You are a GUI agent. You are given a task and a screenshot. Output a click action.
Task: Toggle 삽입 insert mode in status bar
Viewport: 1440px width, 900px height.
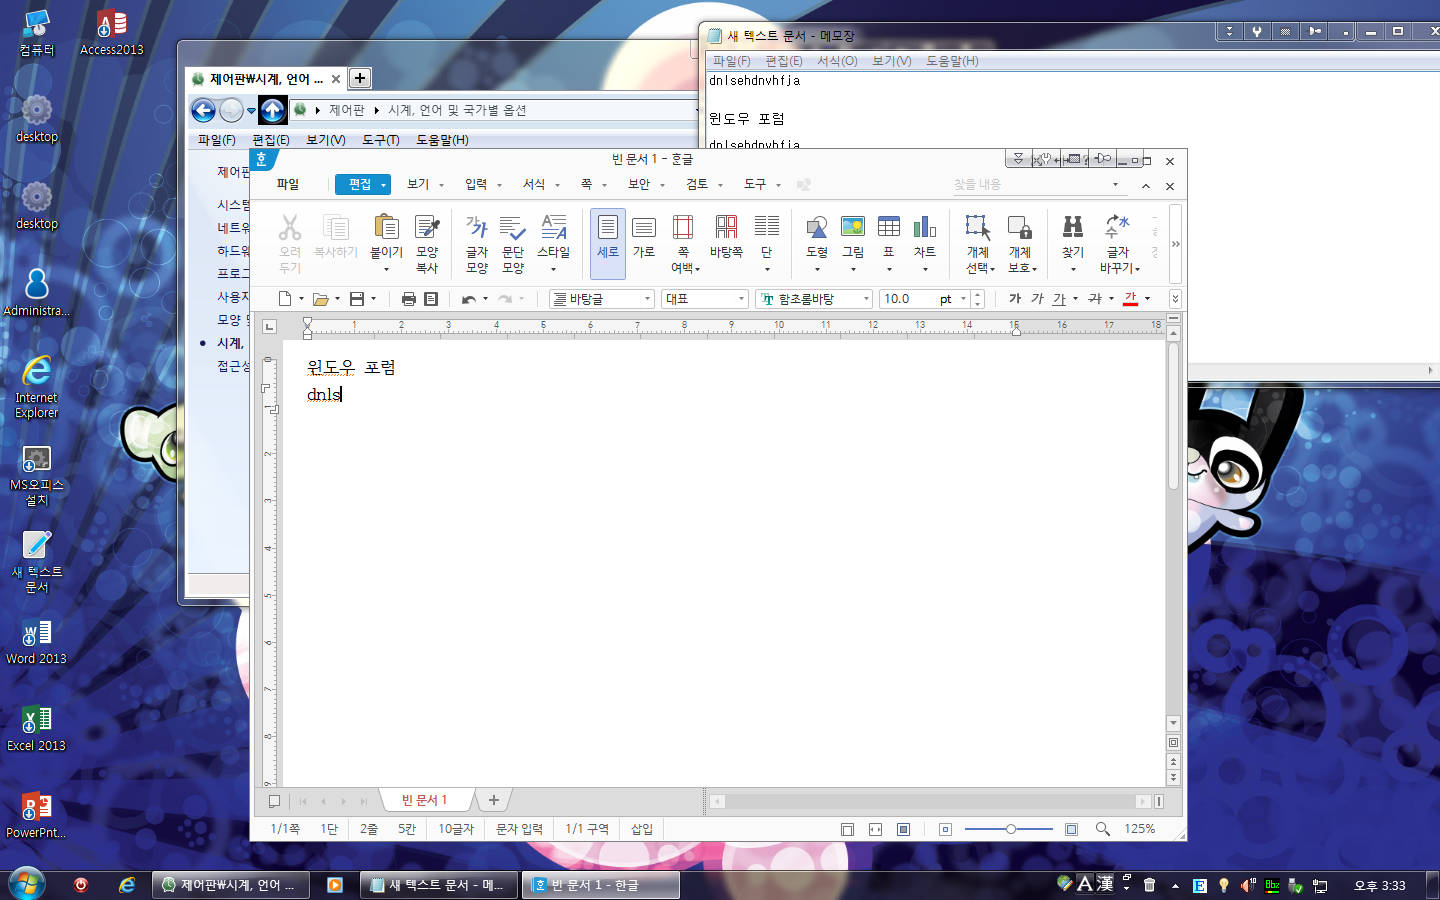click(642, 829)
